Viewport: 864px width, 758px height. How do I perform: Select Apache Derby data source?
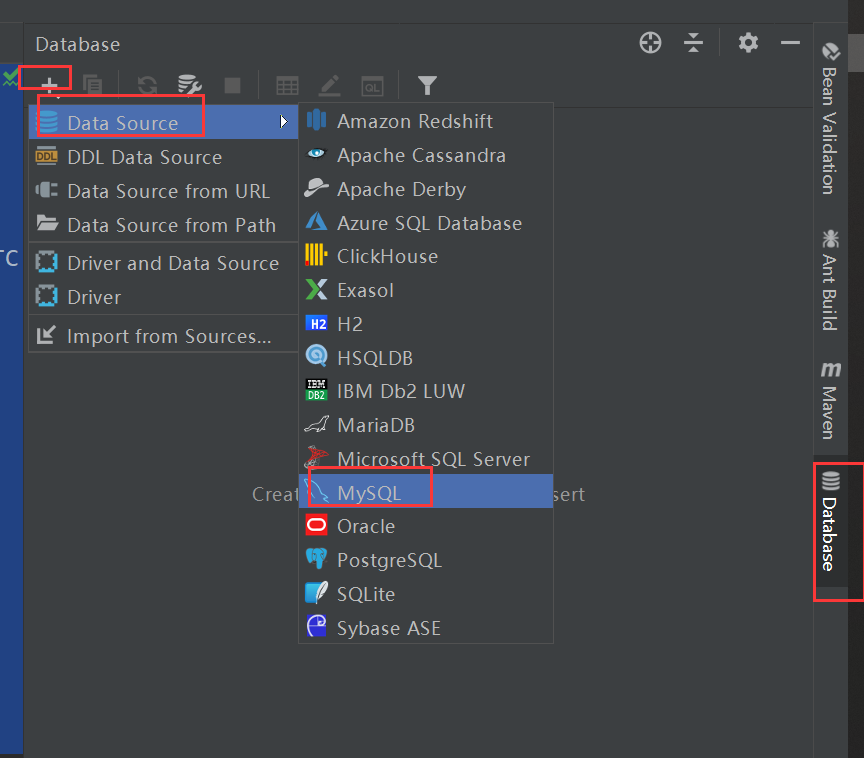pyautogui.click(x=426, y=189)
